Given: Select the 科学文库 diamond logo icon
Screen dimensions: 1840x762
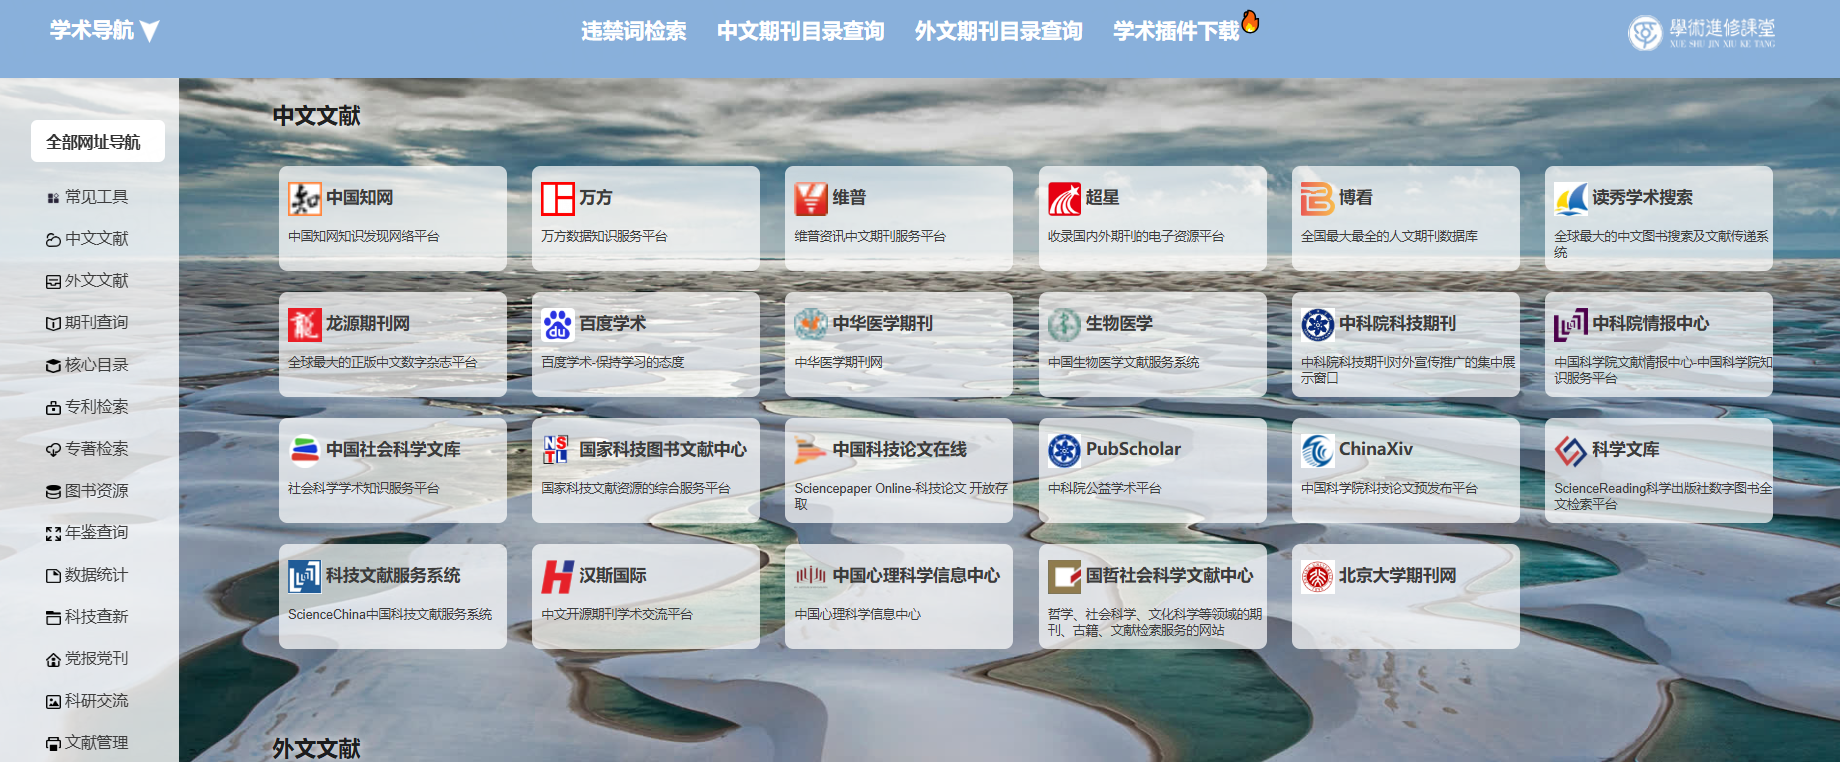Looking at the screenshot, I should pyautogui.click(x=1571, y=451).
